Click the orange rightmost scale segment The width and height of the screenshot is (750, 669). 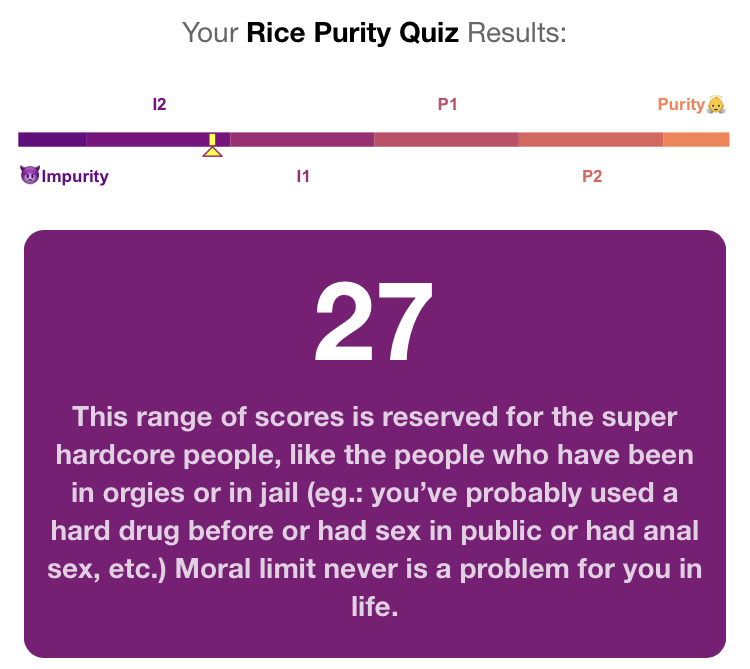(696, 140)
